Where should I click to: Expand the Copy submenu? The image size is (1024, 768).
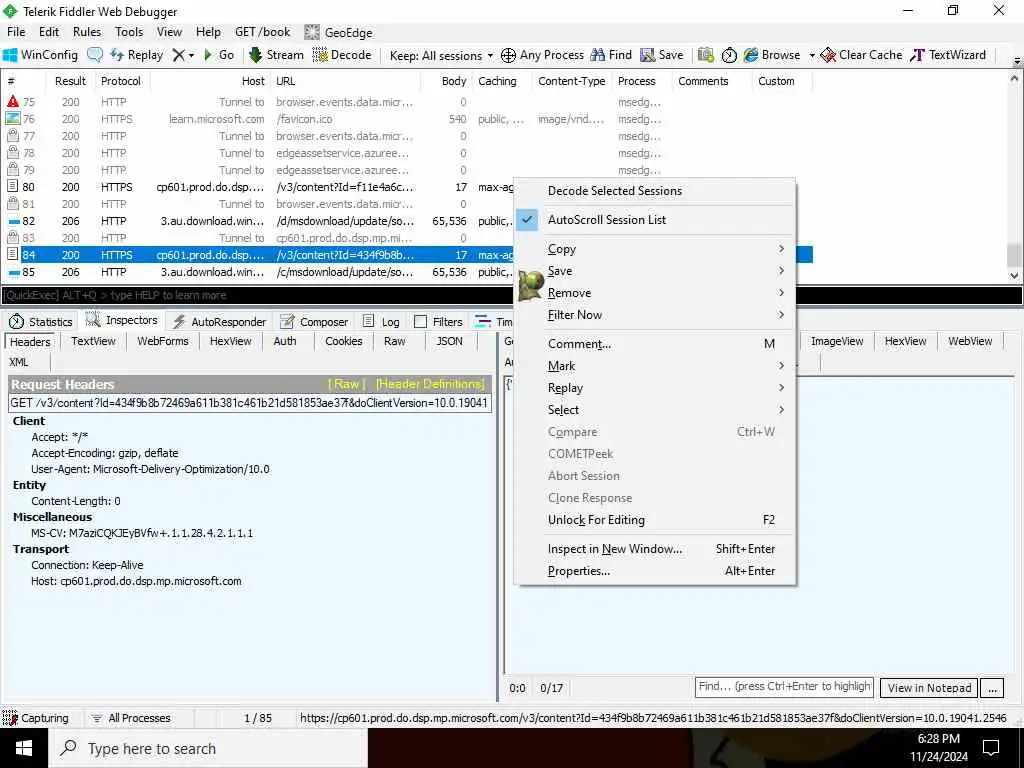tap(656, 249)
